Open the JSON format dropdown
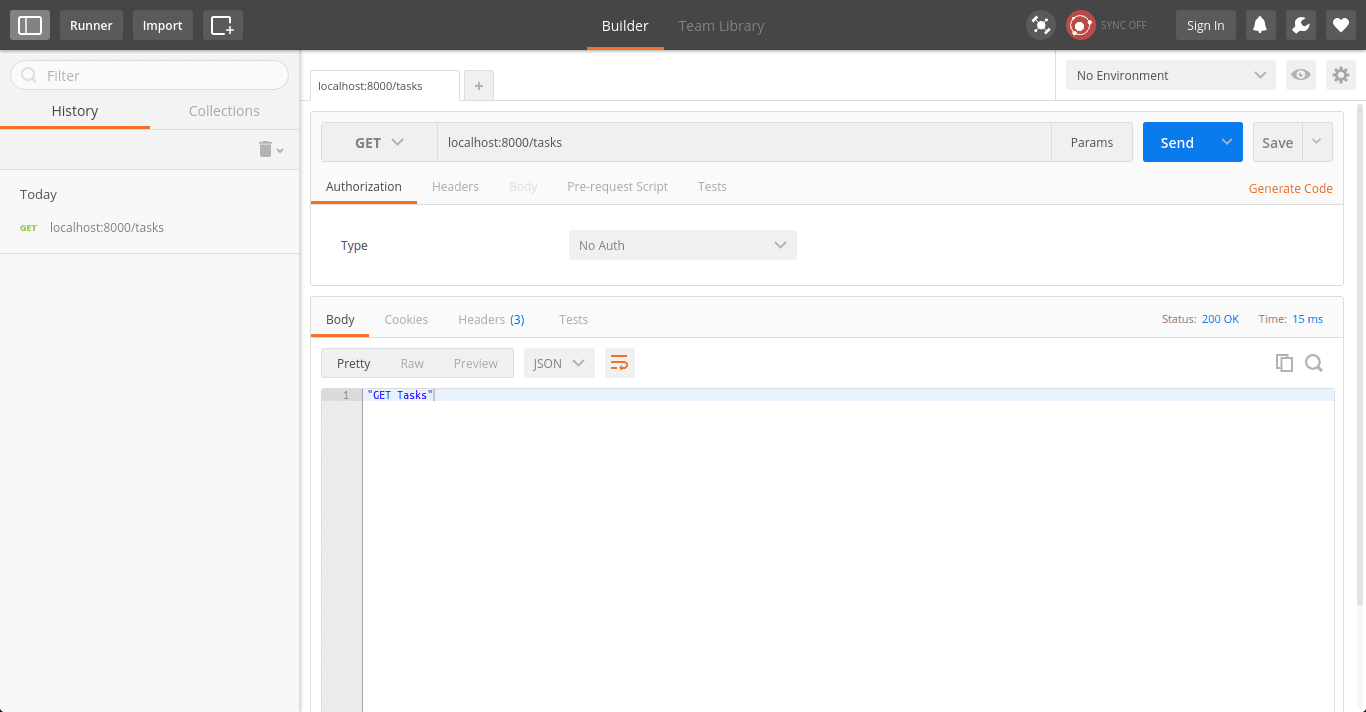 (x=559, y=363)
